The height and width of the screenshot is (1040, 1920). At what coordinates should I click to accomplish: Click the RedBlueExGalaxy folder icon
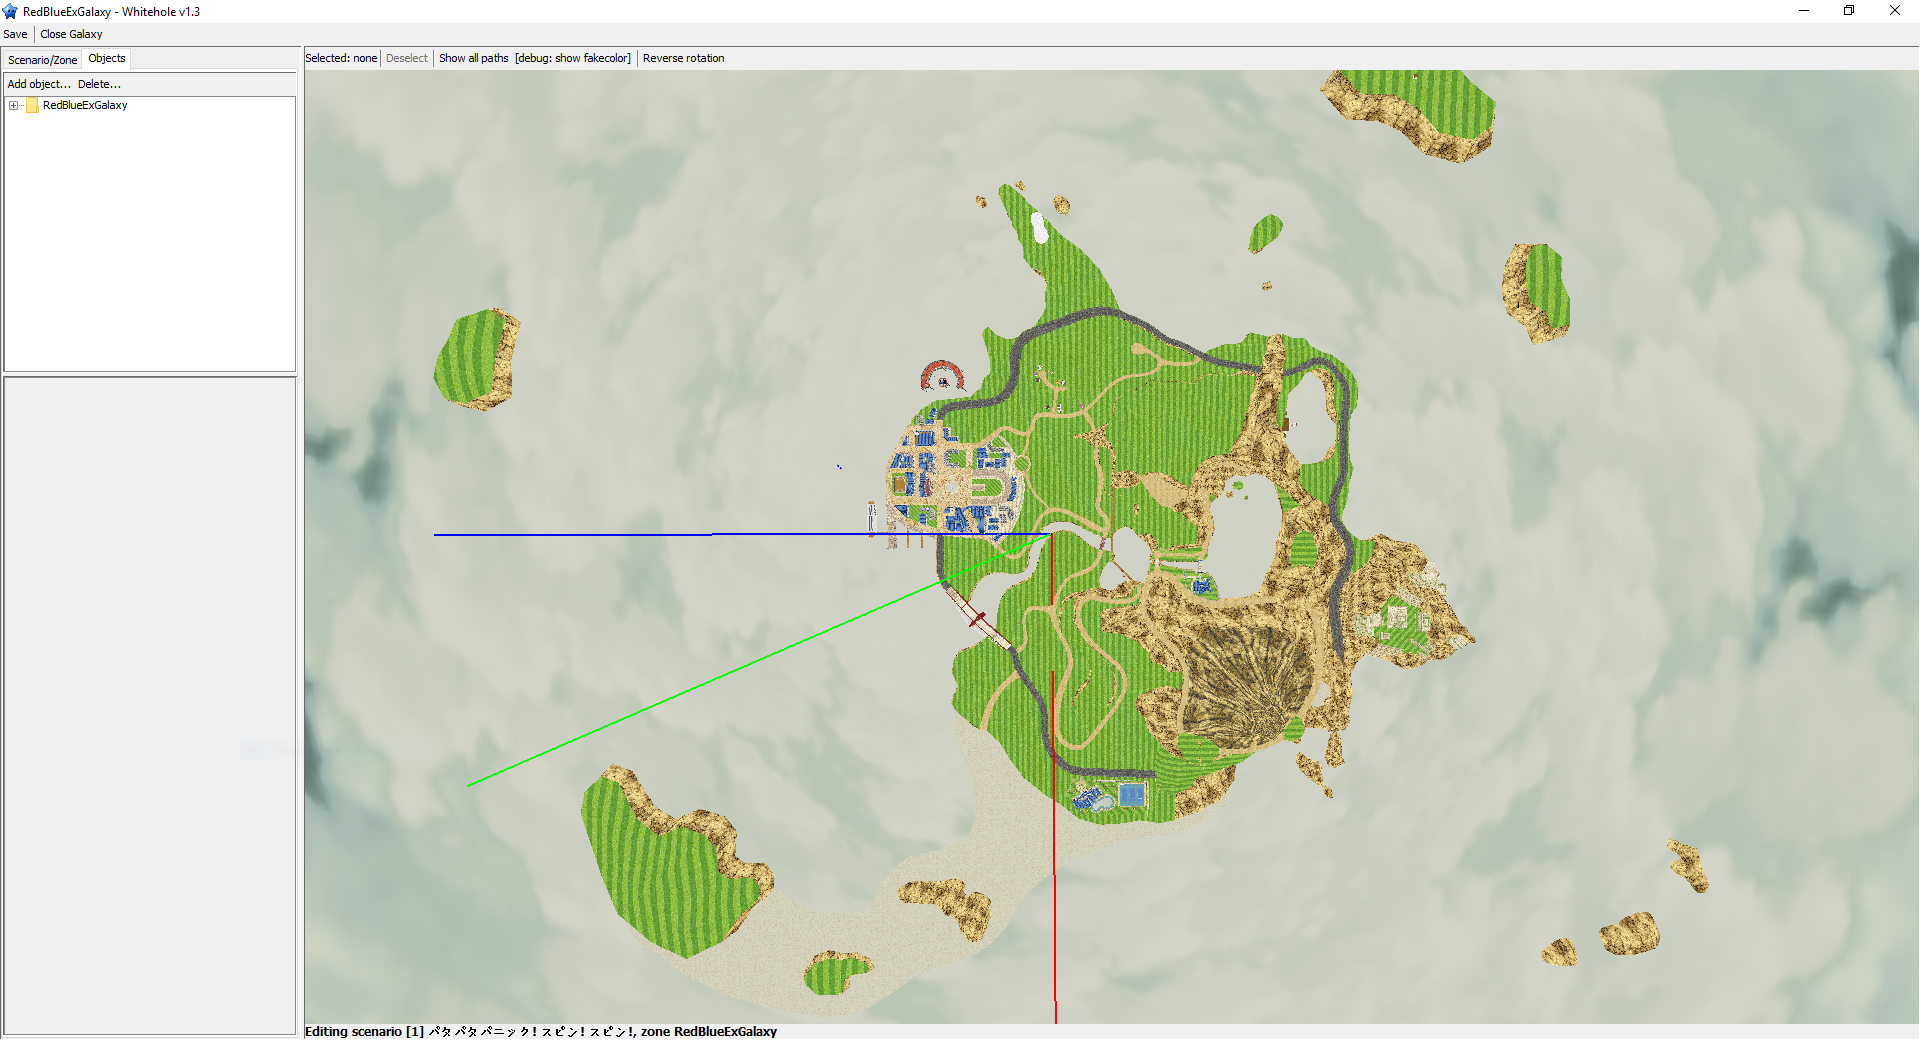coord(32,105)
